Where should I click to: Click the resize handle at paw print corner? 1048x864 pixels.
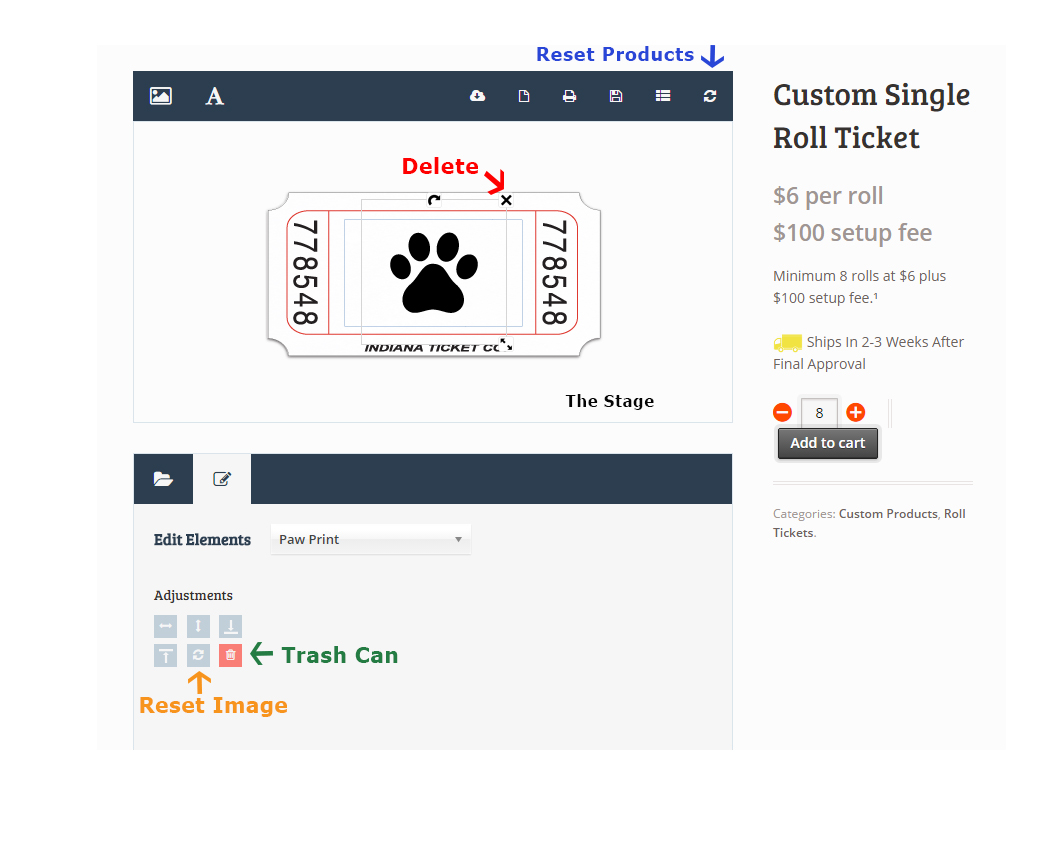pyautogui.click(x=506, y=345)
